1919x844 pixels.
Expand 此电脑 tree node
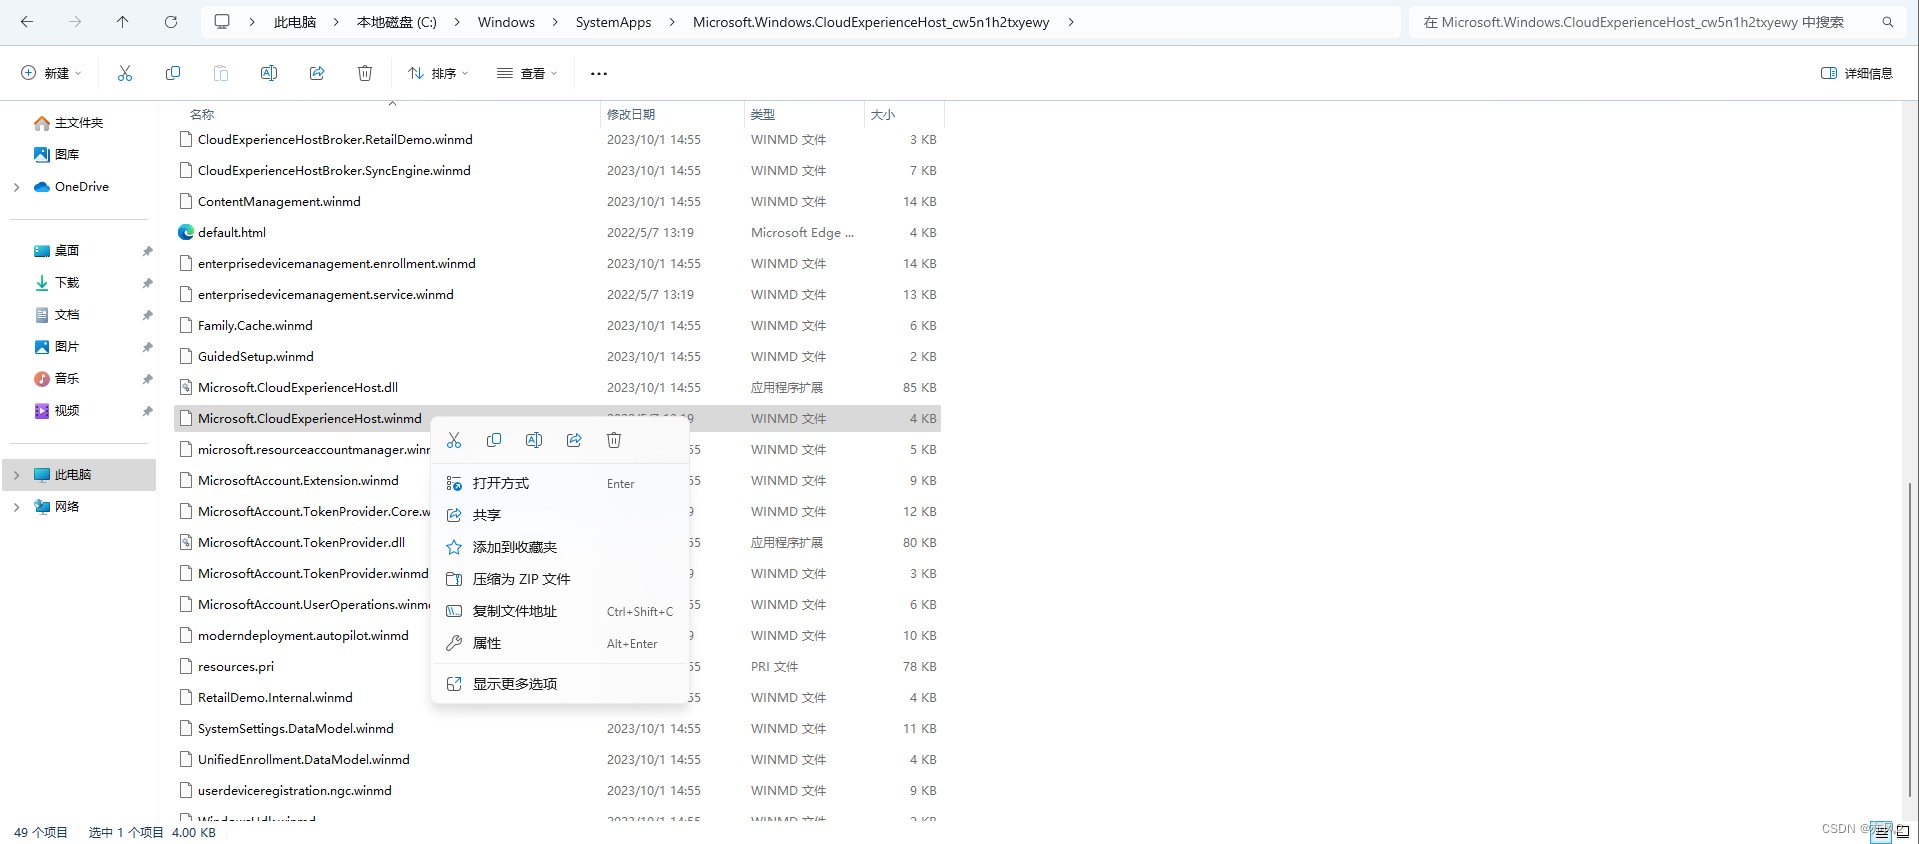(16, 475)
